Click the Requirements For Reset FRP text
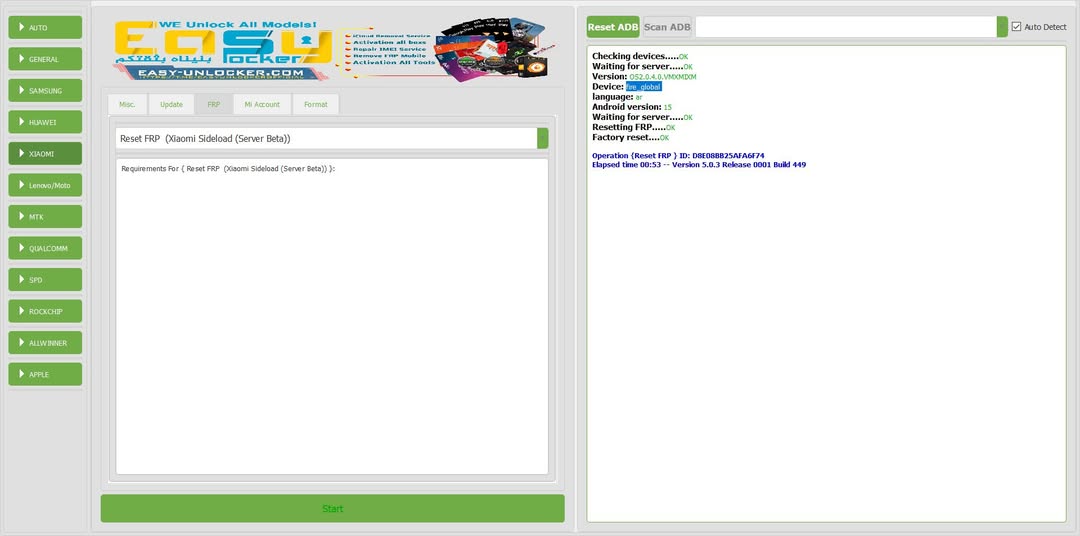The image size is (1080, 536). click(x=228, y=169)
